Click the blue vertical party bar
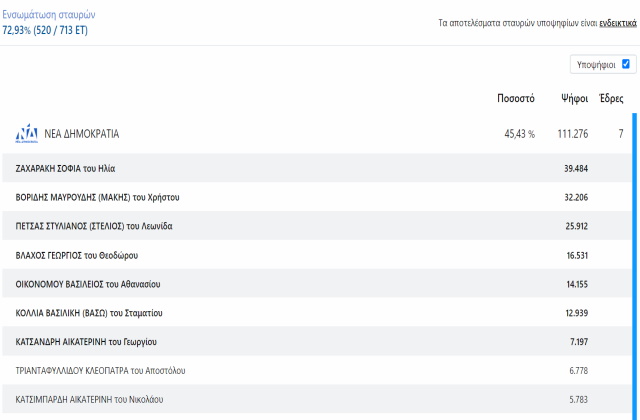This screenshot has width=640, height=420. pos(634,266)
